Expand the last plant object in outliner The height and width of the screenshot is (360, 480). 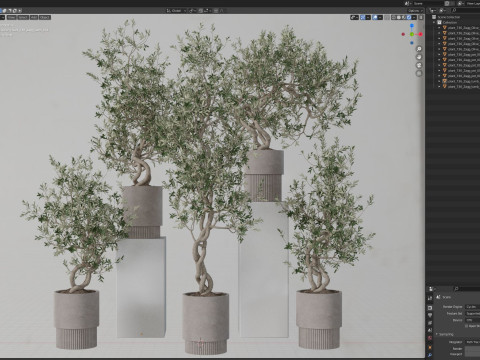439,87
